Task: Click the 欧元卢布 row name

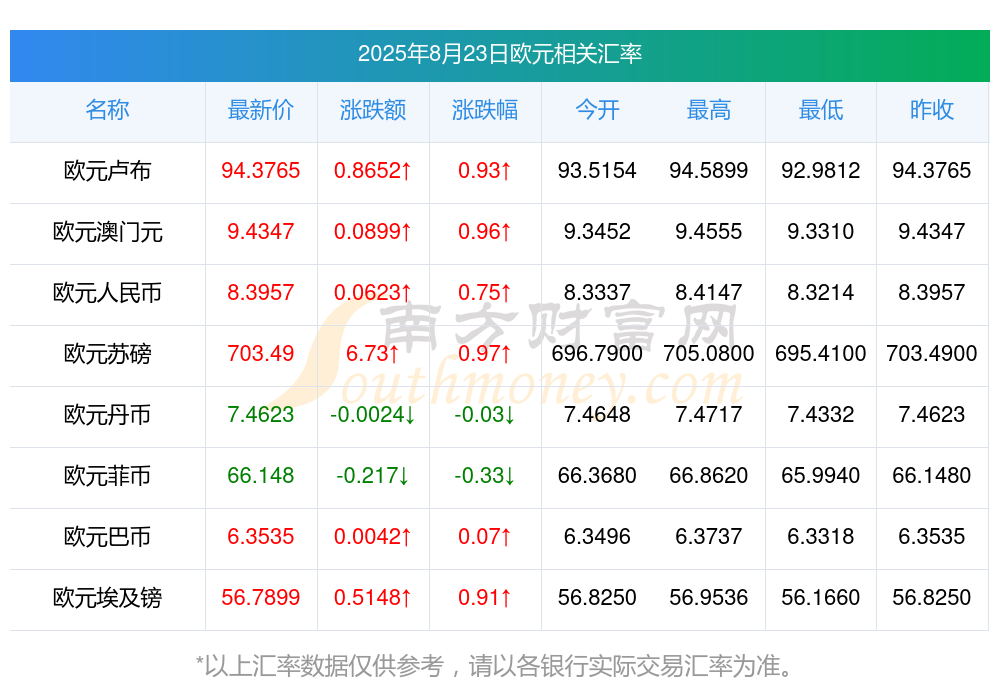Action: click(x=107, y=171)
